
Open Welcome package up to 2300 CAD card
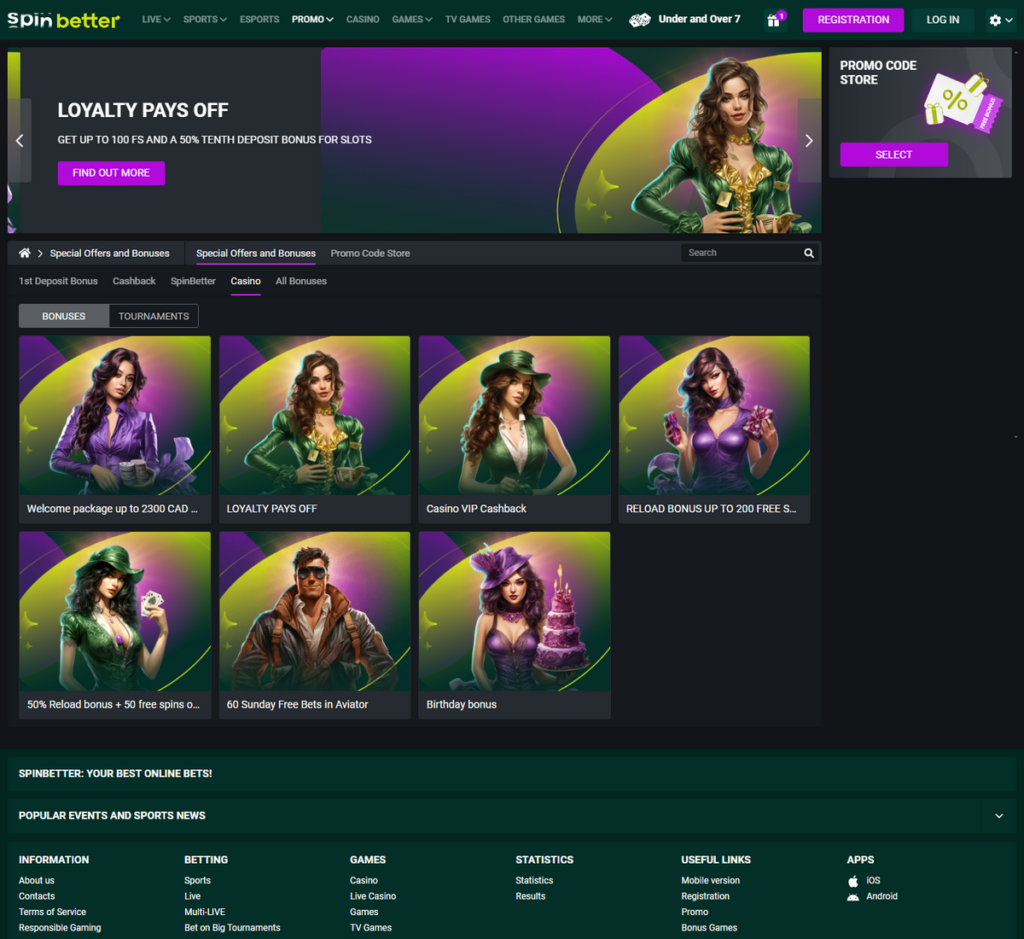pos(115,430)
